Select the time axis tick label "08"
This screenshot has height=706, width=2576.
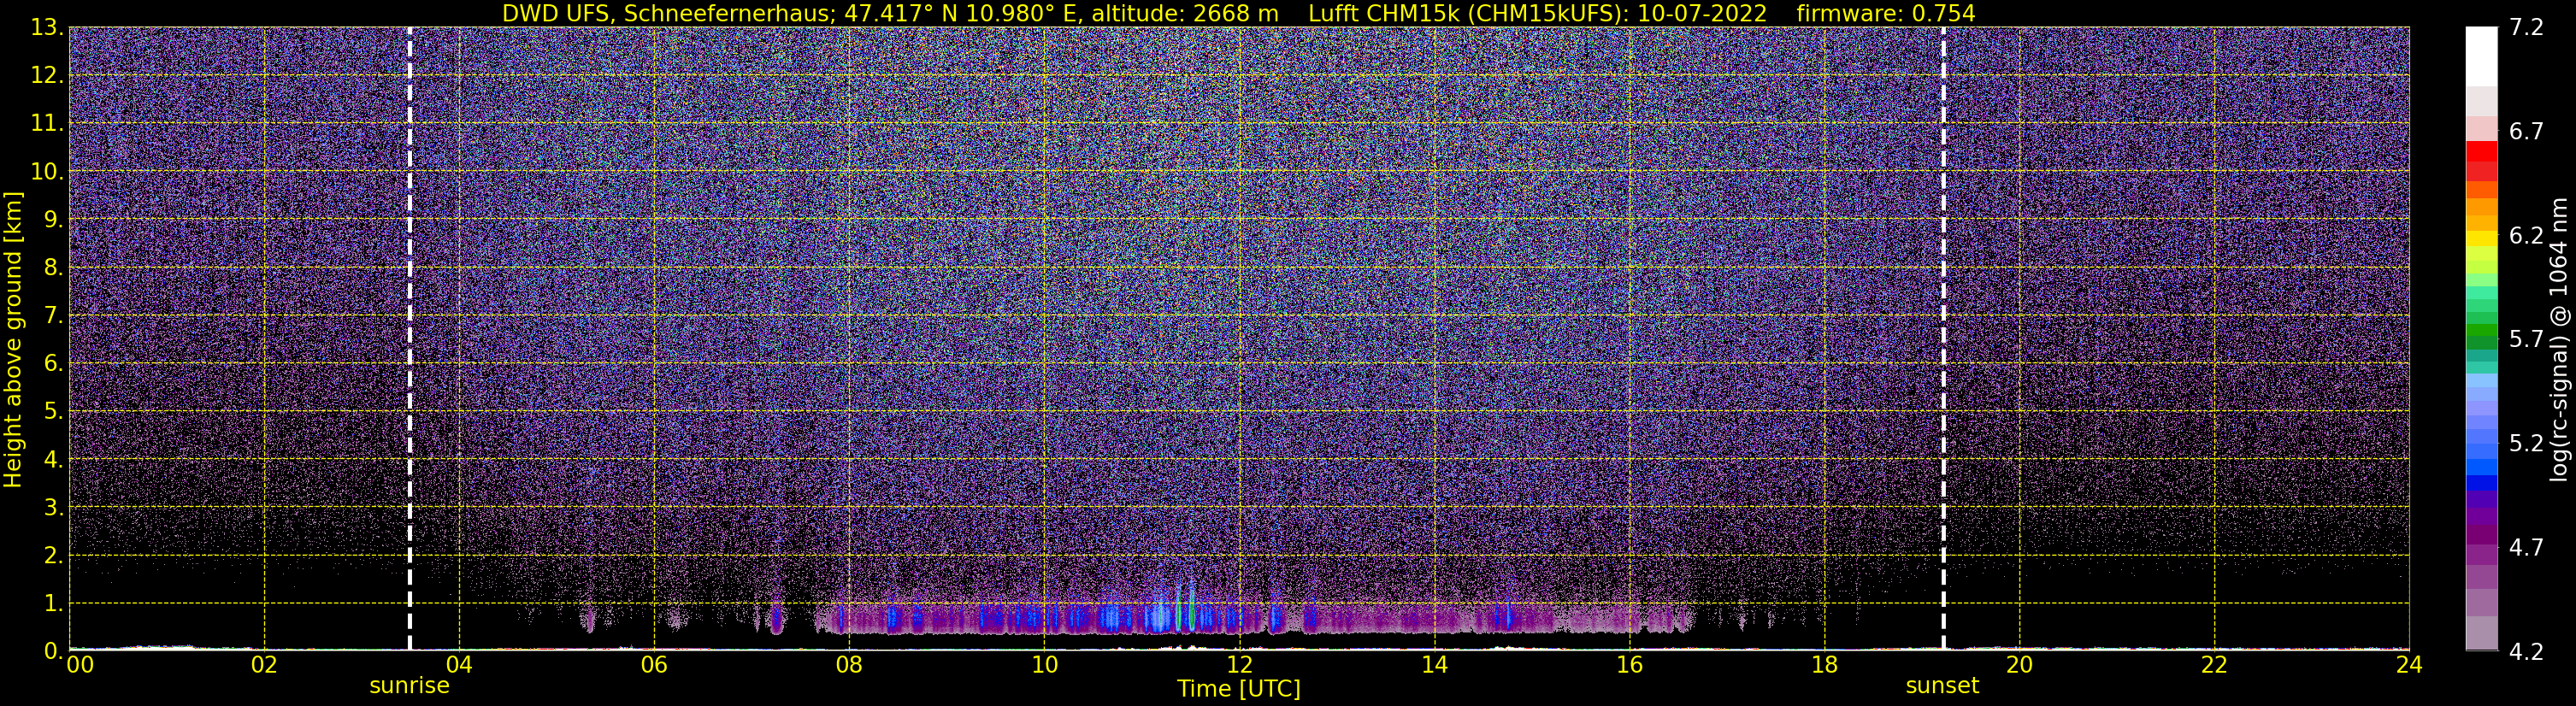coord(849,666)
